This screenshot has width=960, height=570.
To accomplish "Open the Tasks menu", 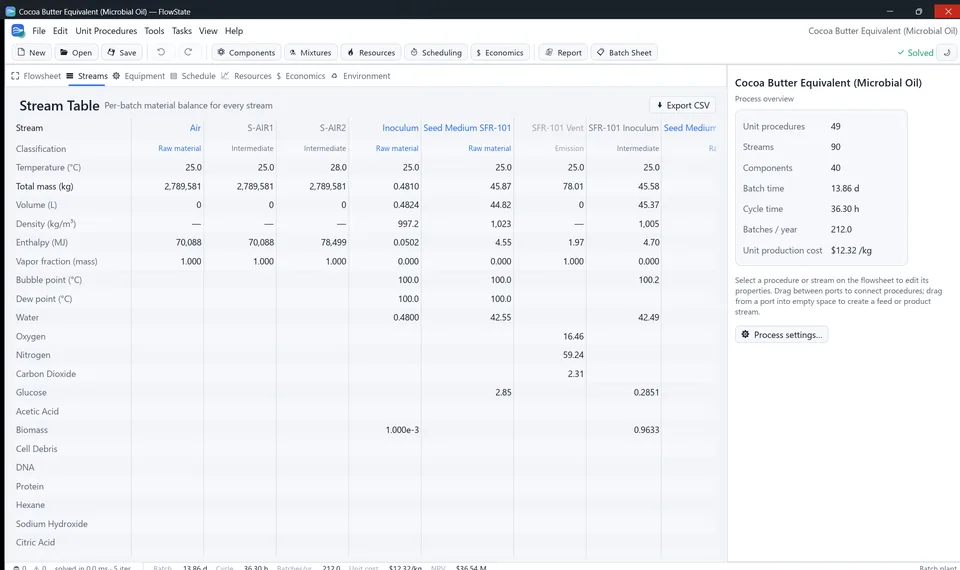I will pyautogui.click(x=182, y=31).
